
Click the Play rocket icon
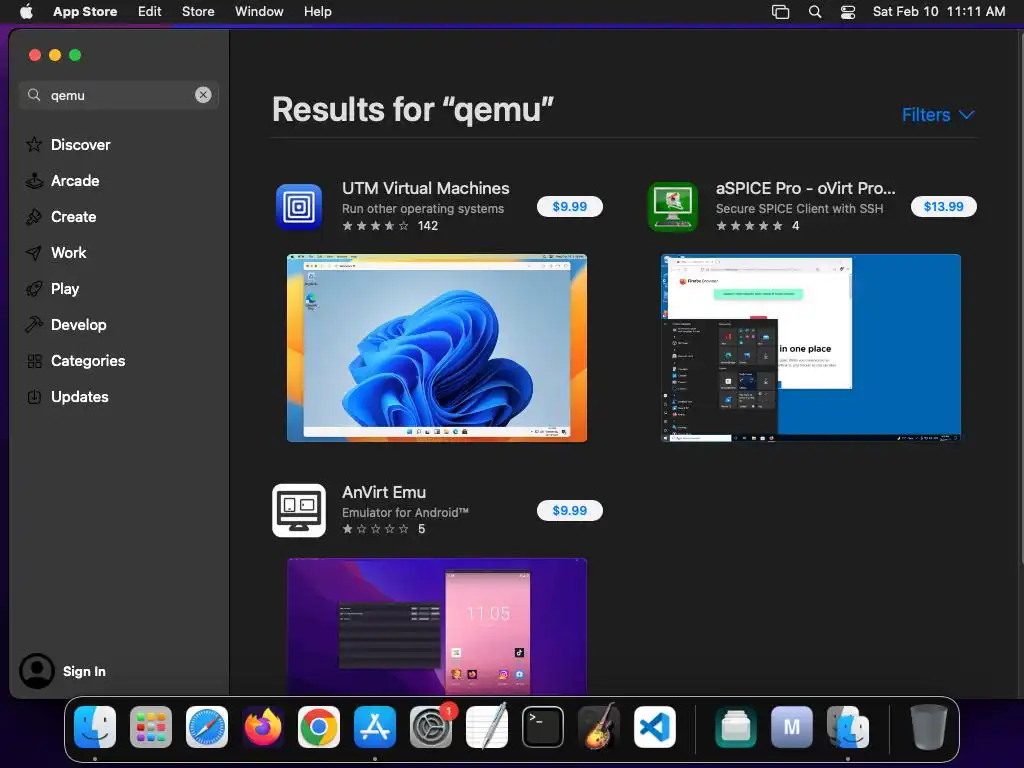[x=34, y=289]
